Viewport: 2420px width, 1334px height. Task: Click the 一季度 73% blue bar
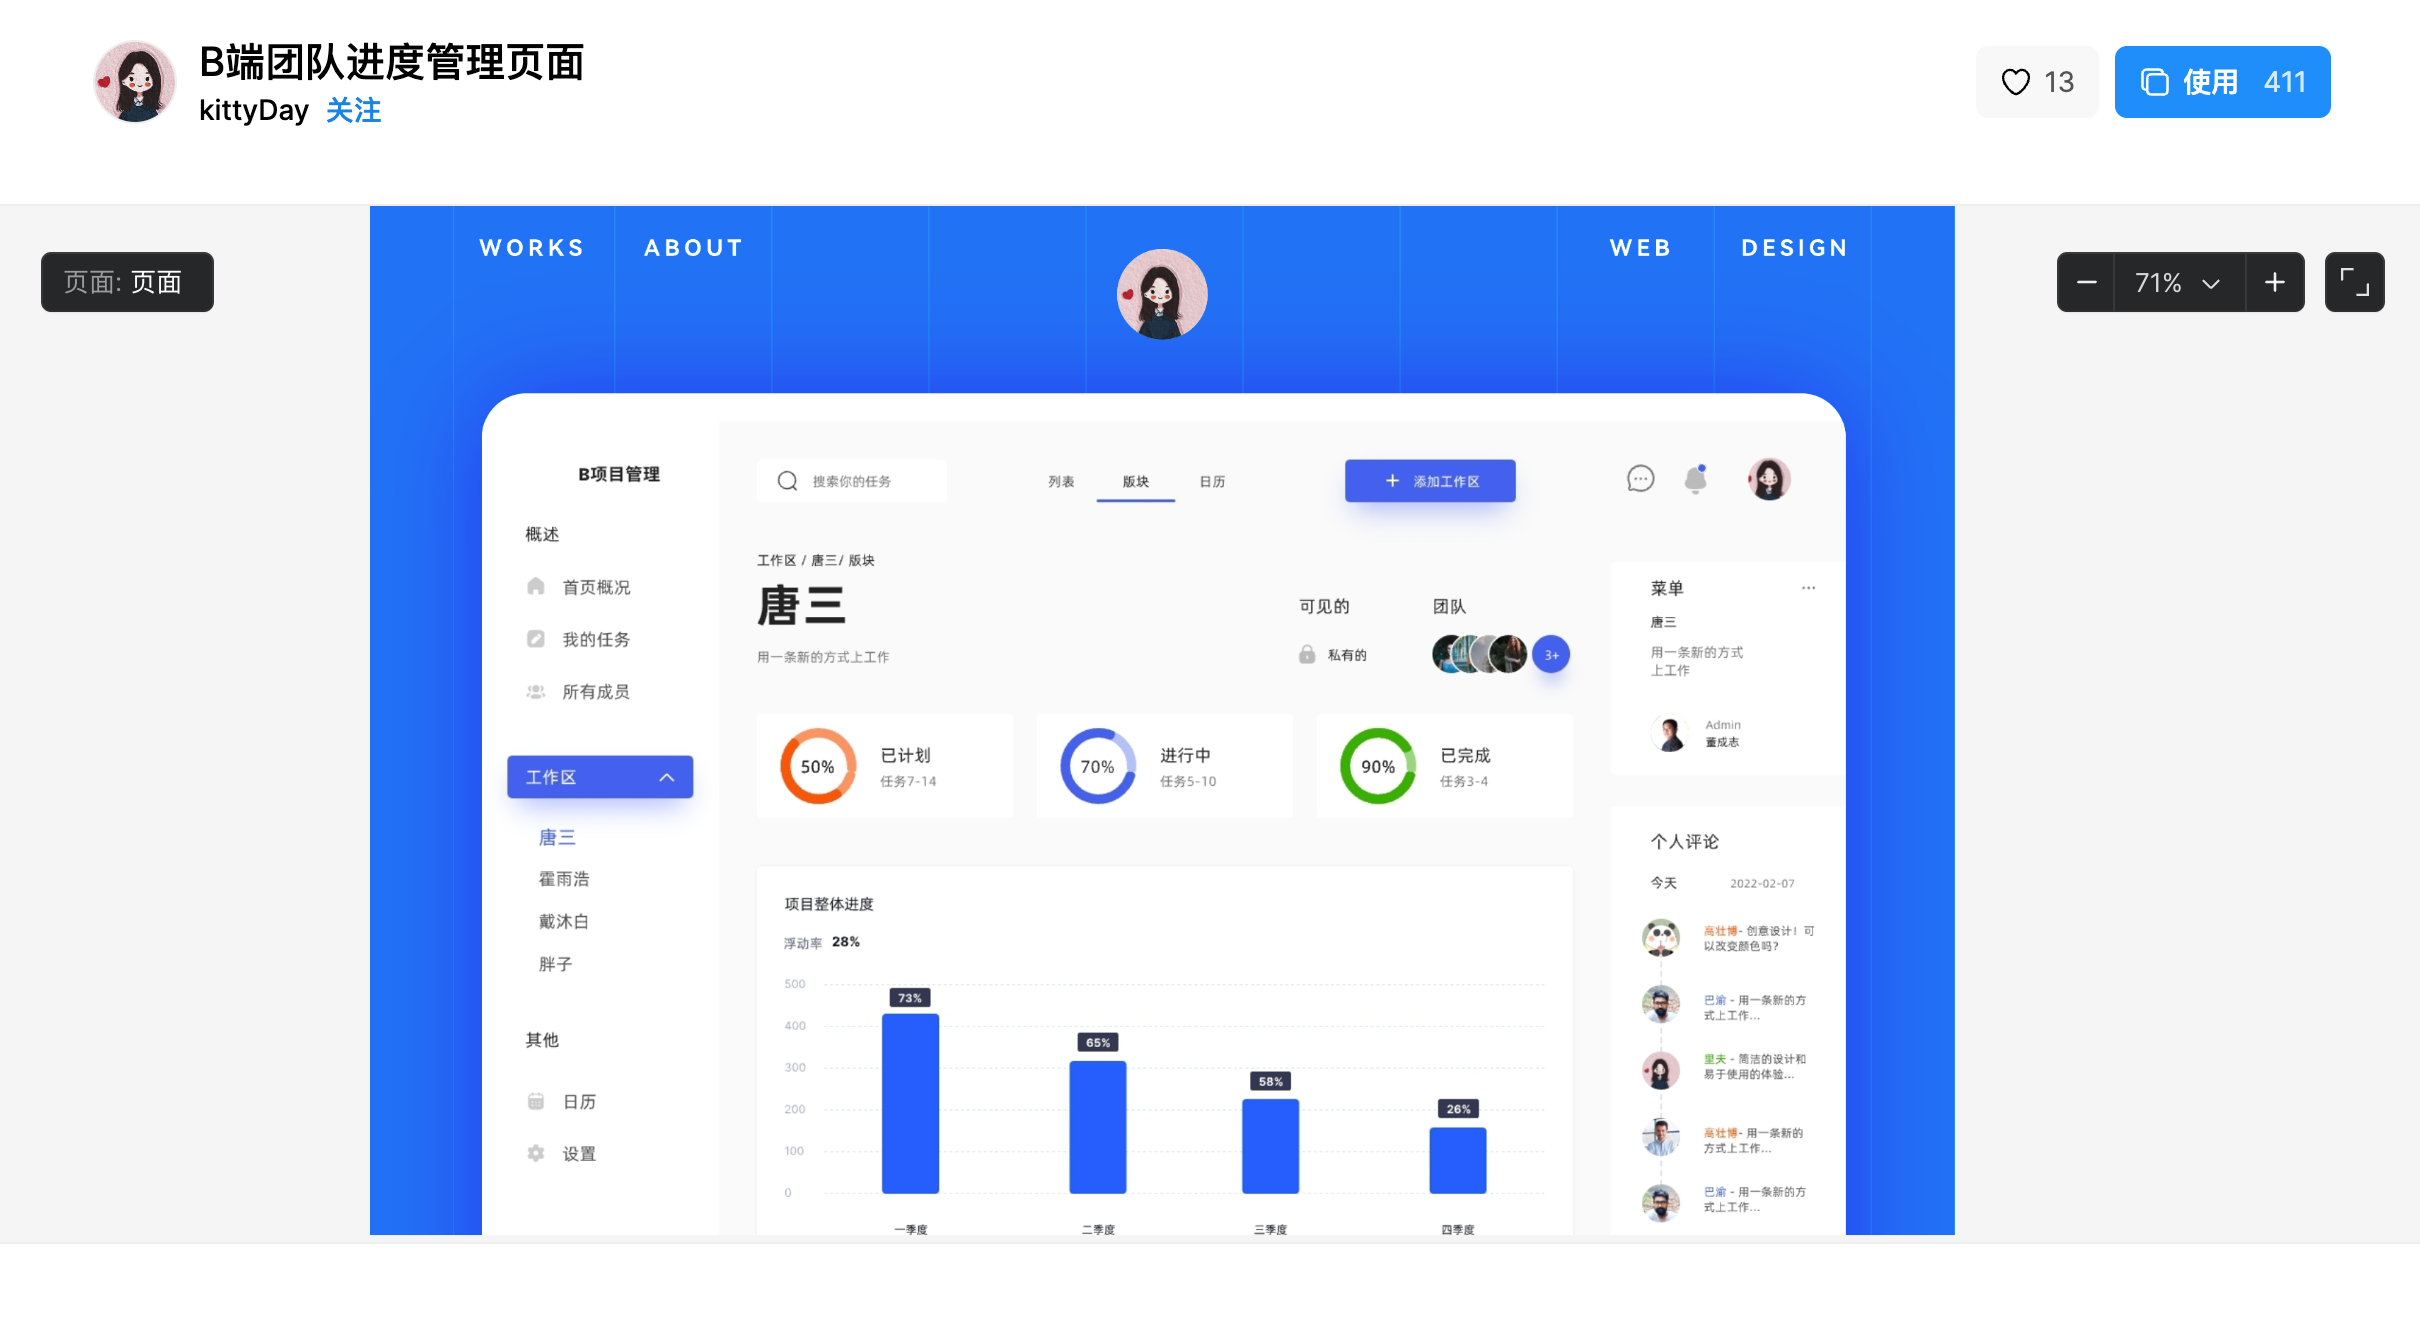pyautogui.click(x=910, y=1102)
